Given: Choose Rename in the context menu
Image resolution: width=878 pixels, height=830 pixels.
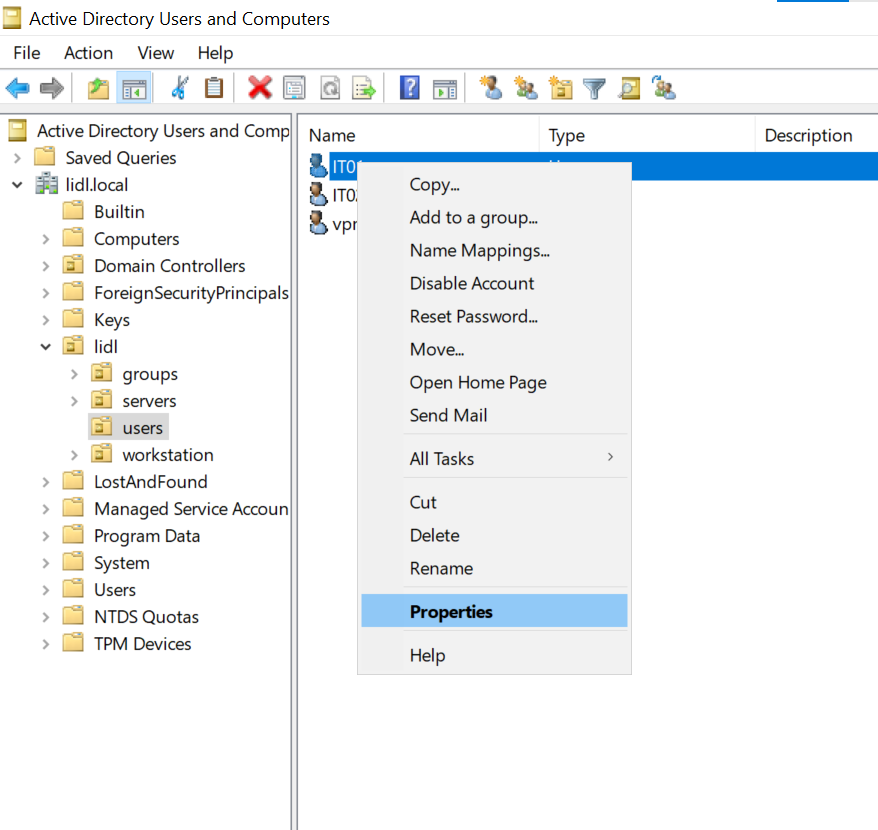Looking at the screenshot, I should click(494, 568).
